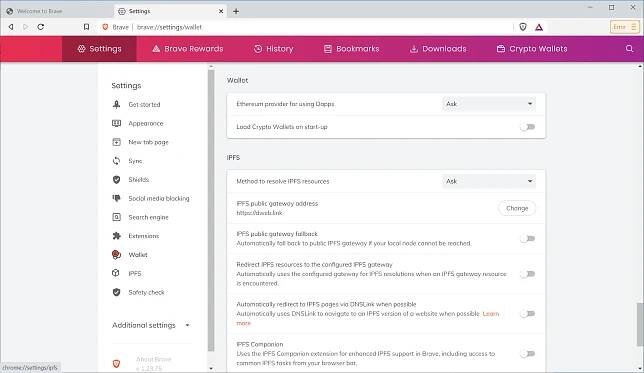Click the Error button in toolbar
This screenshot has height=373, width=644.
click(x=624, y=27)
